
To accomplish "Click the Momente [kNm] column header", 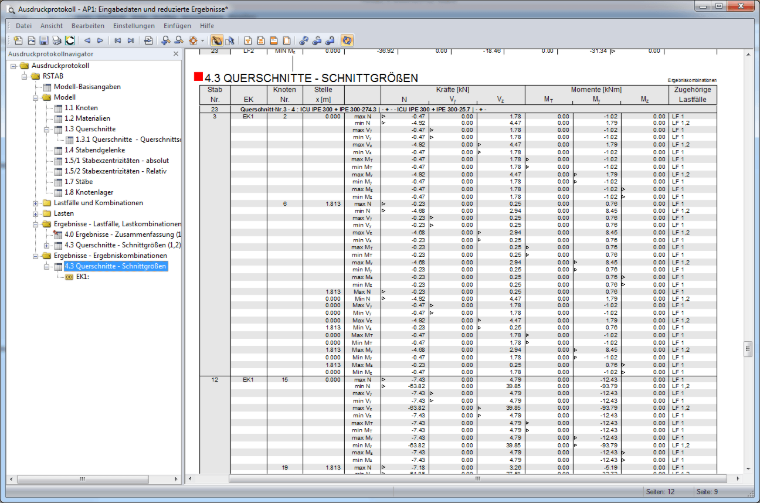I will (596, 90).
